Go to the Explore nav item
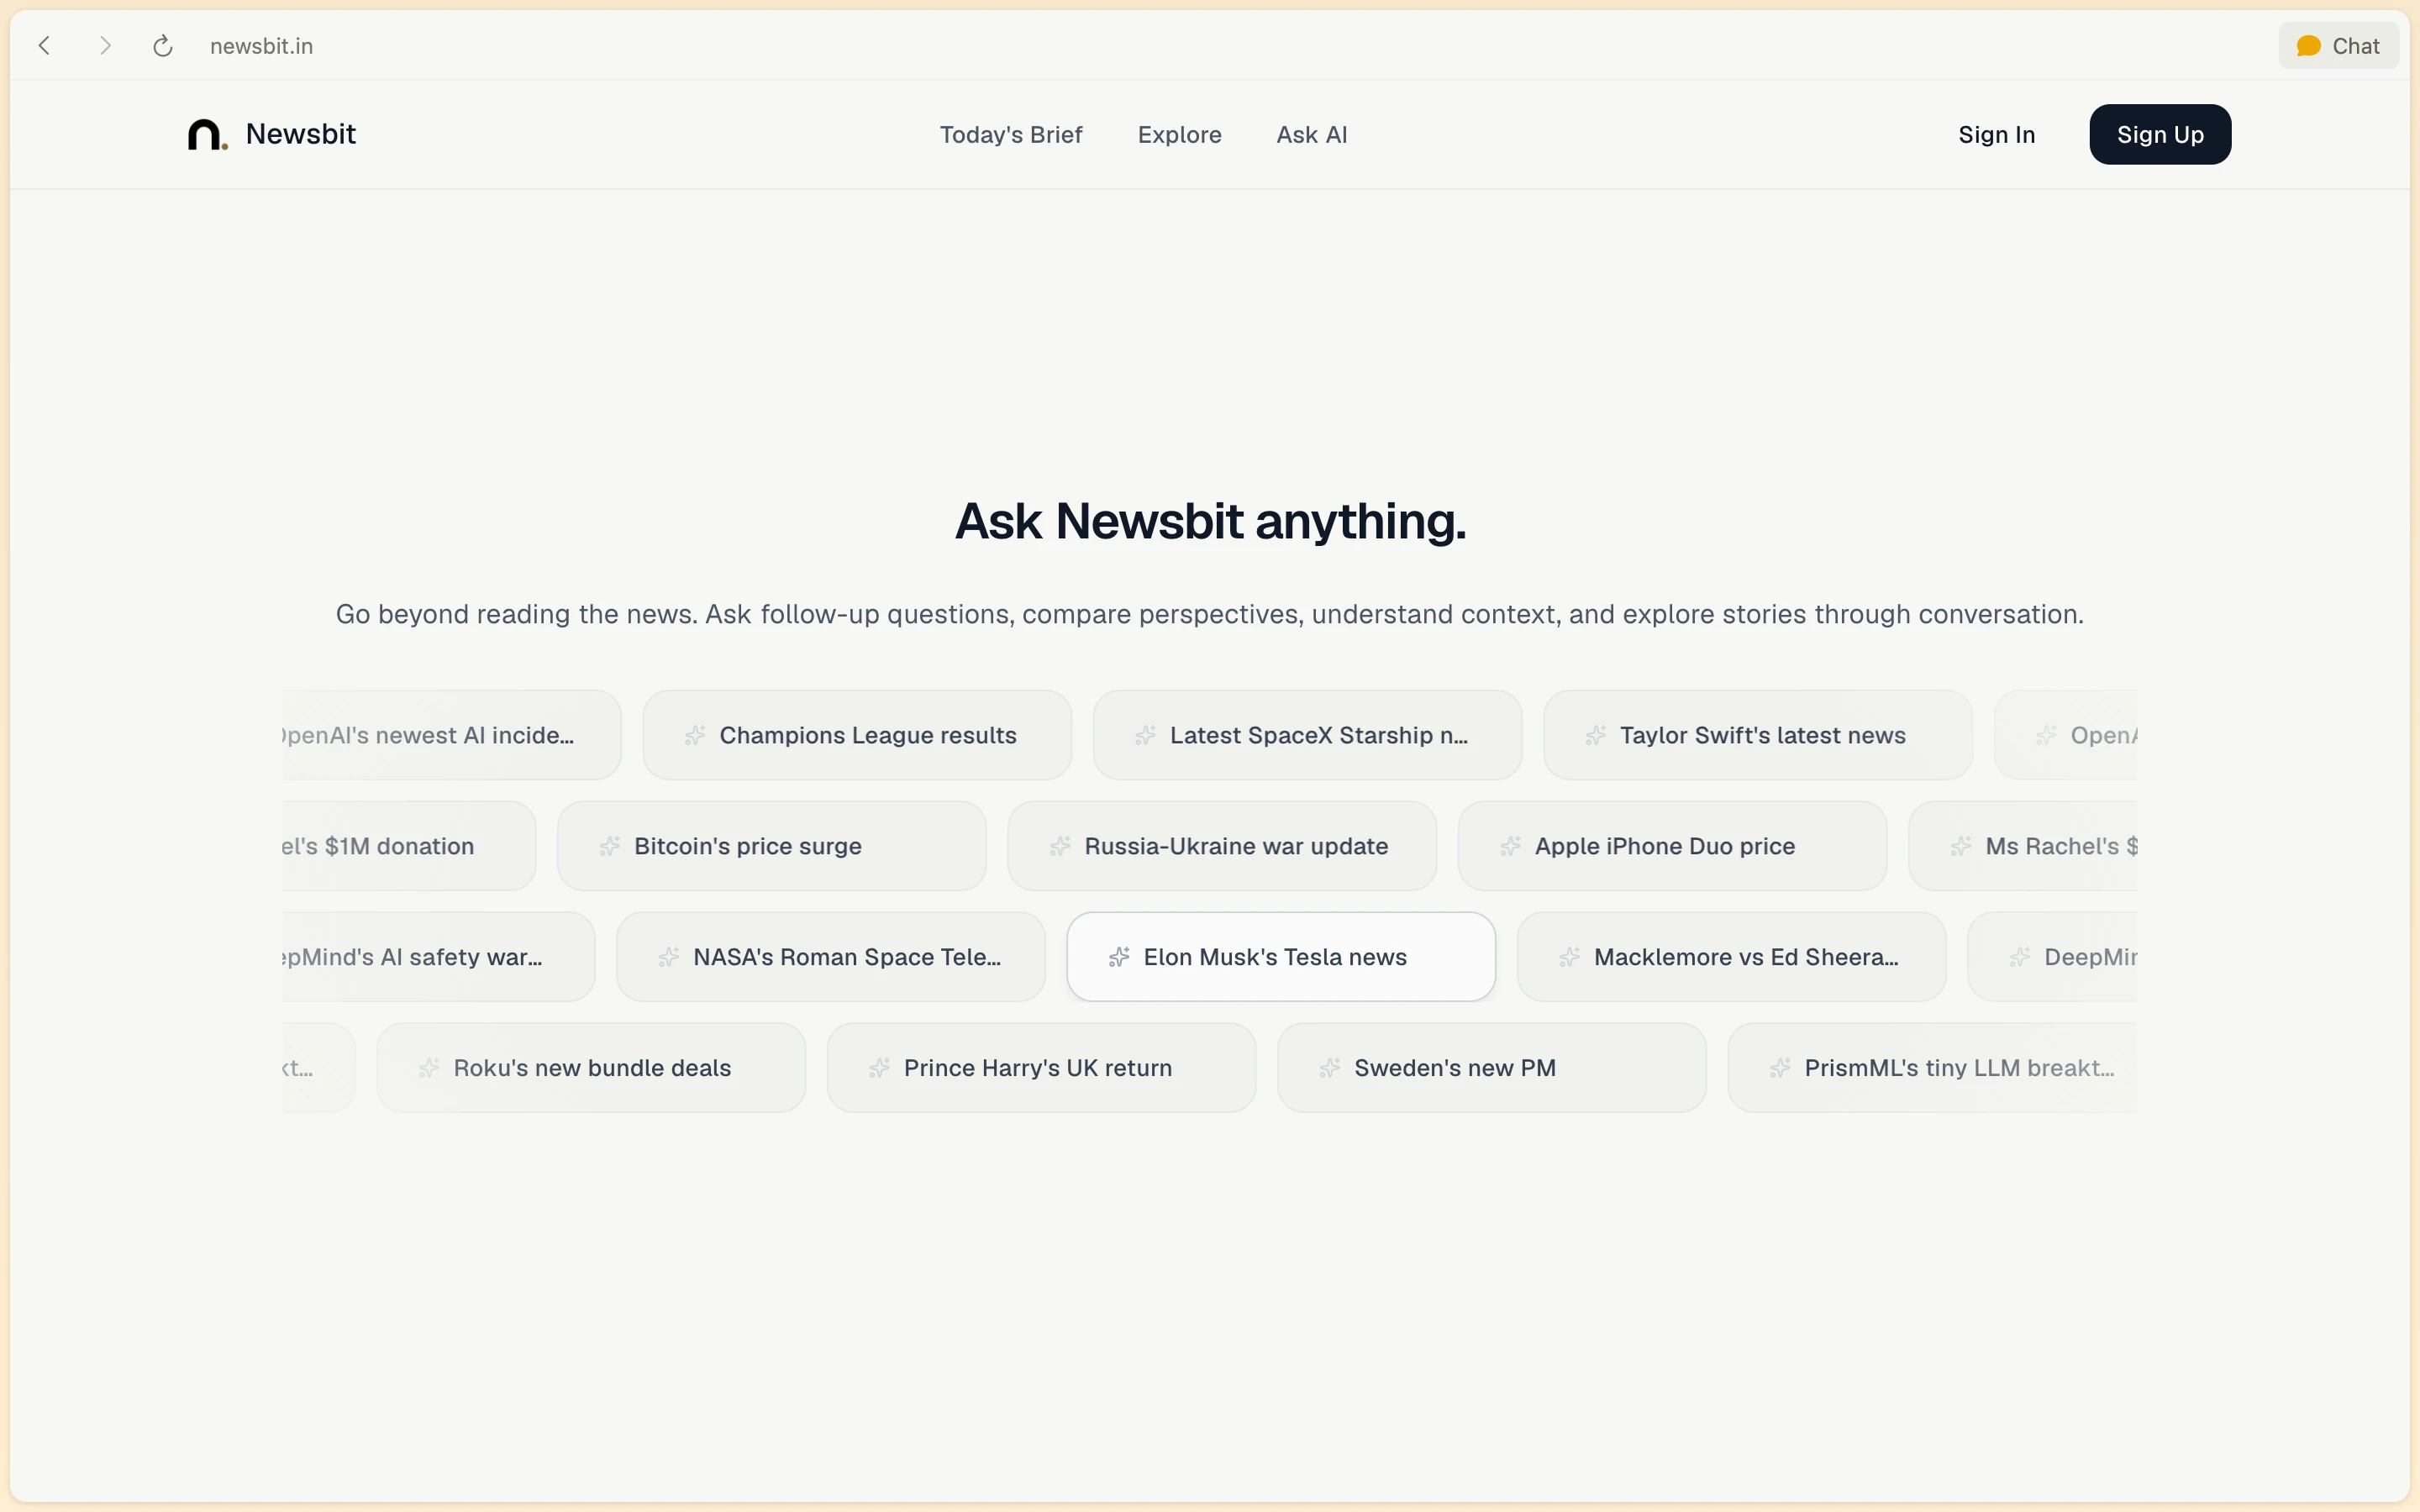The width and height of the screenshot is (2420, 1512). pos(1179,135)
